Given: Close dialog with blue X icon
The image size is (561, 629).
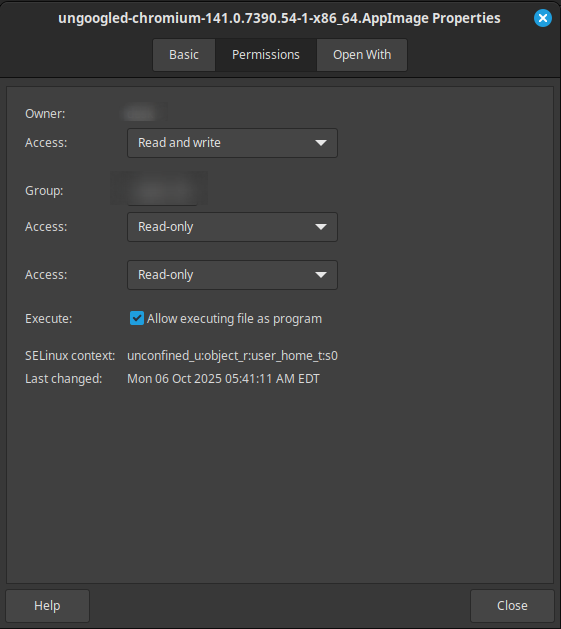Looking at the screenshot, I should click(543, 18).
